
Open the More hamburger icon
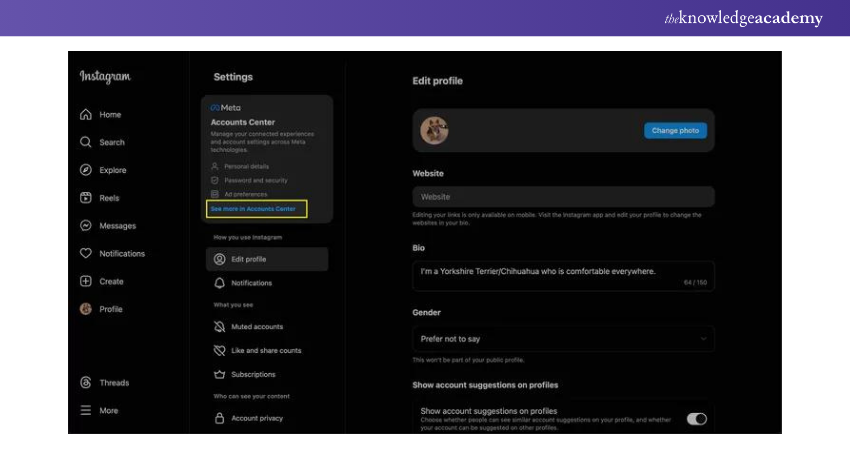pyautogui.click(x=86, y=410)
